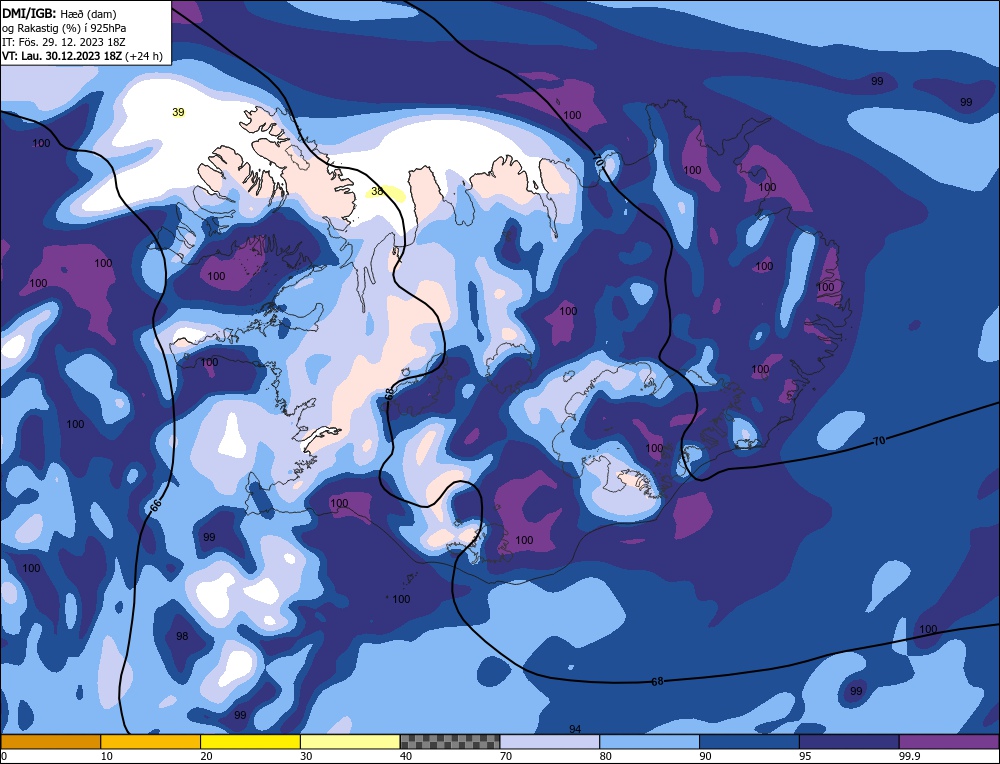
Task: Click the '20' tick label on the color scale
Action: coord(206,756)
